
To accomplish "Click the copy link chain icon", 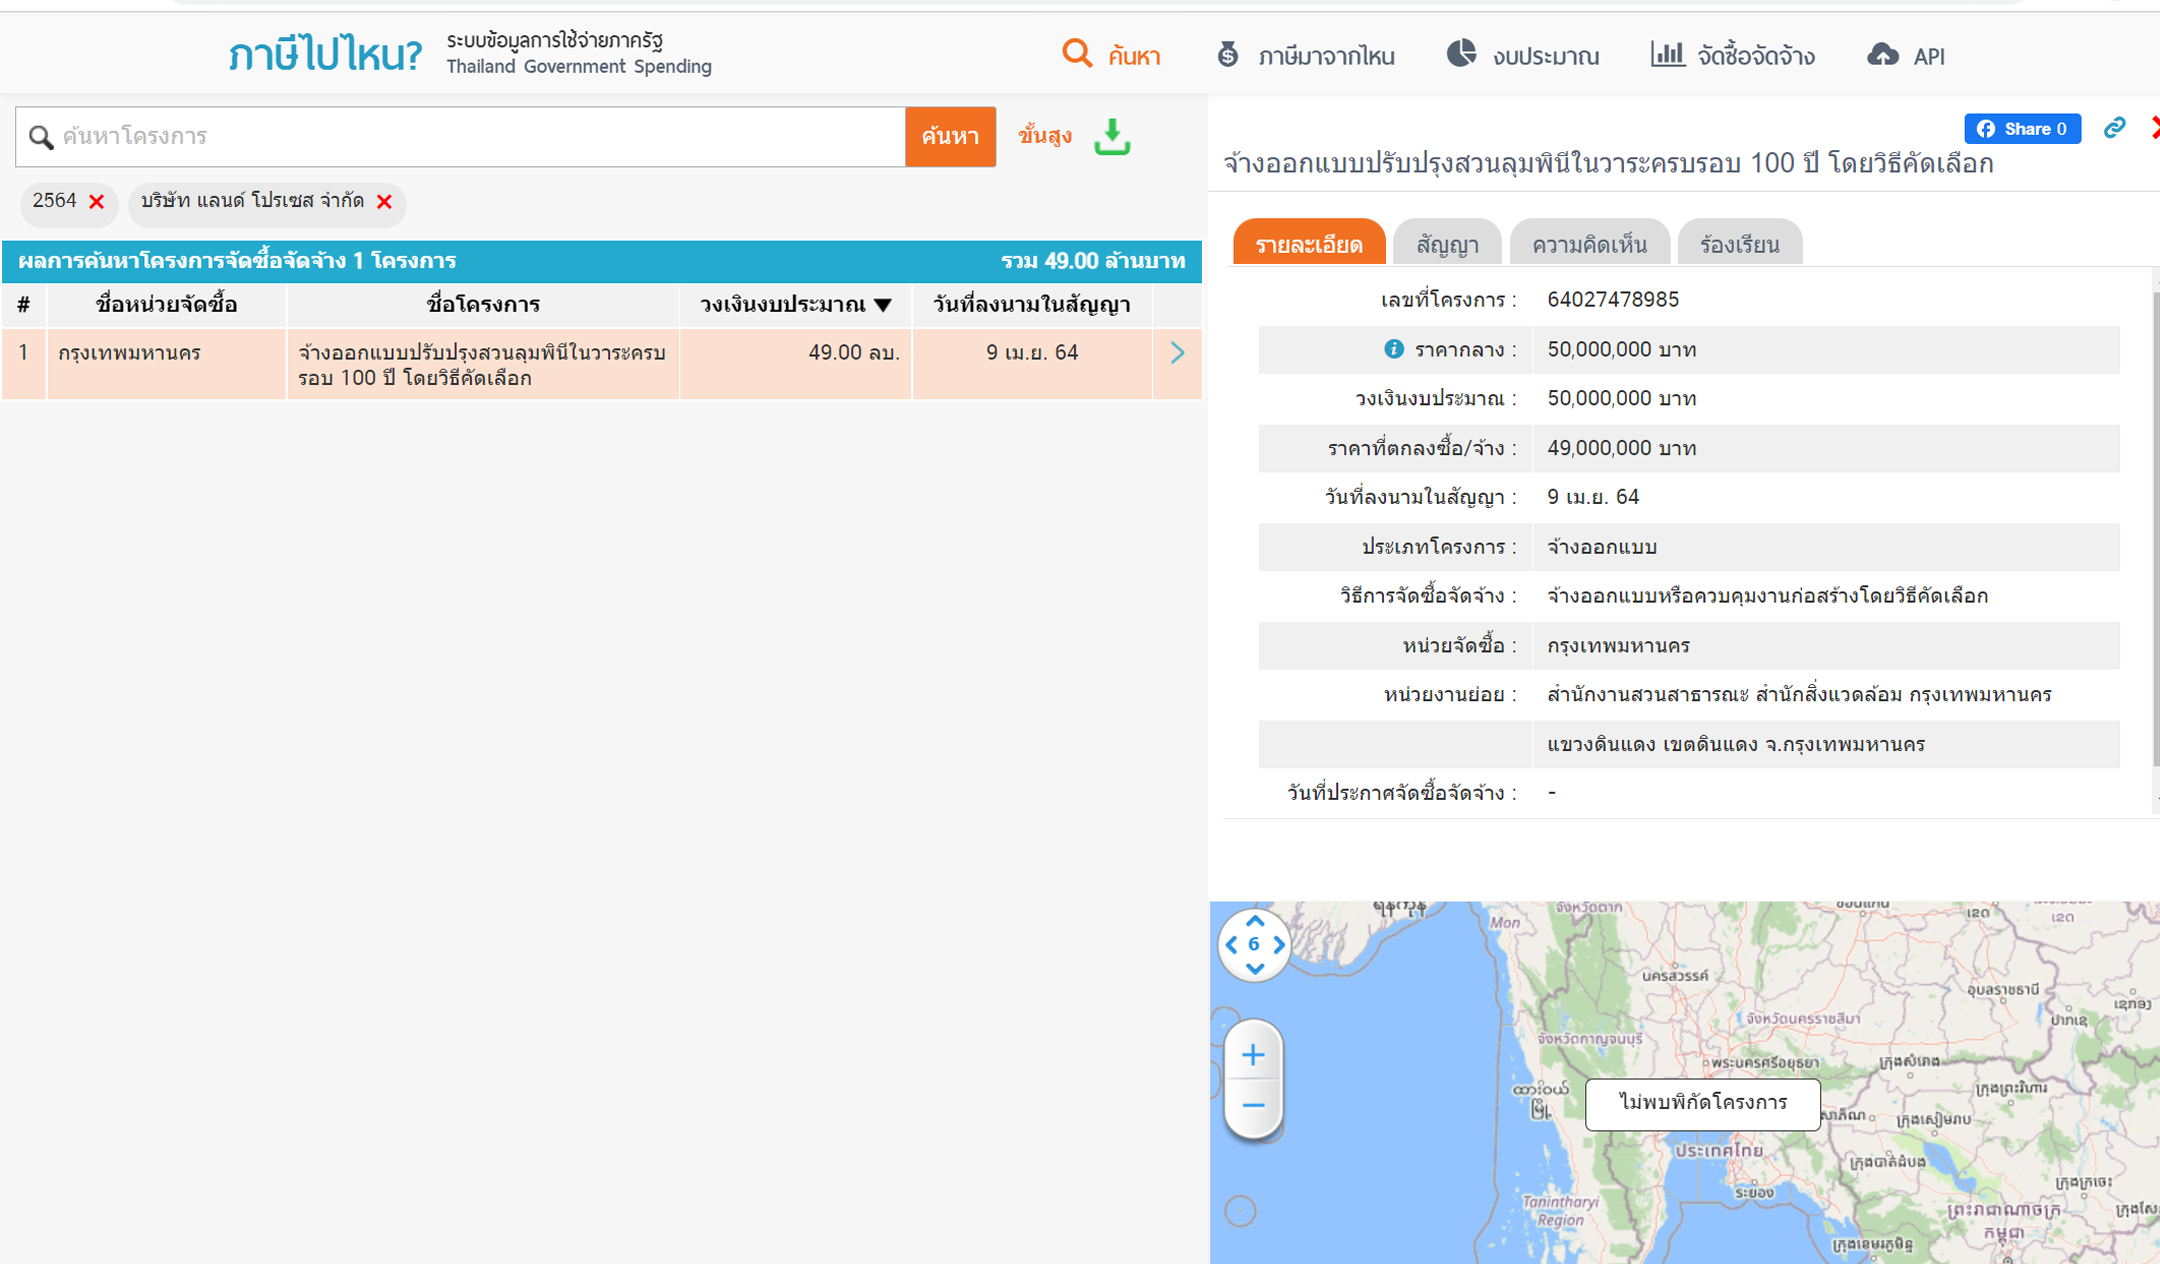I will pos(2114,128).
